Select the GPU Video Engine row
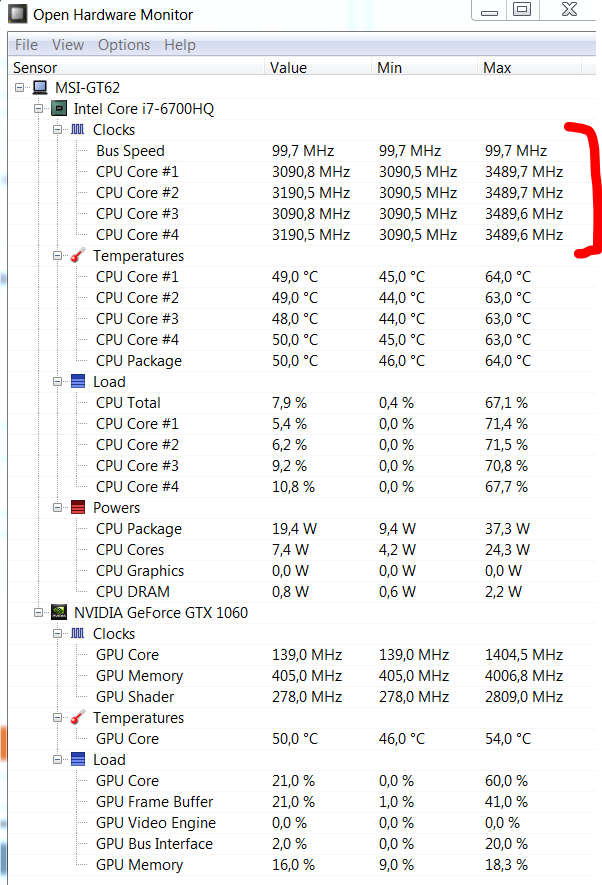Screen dimensions: 602x885 (302, 822)
